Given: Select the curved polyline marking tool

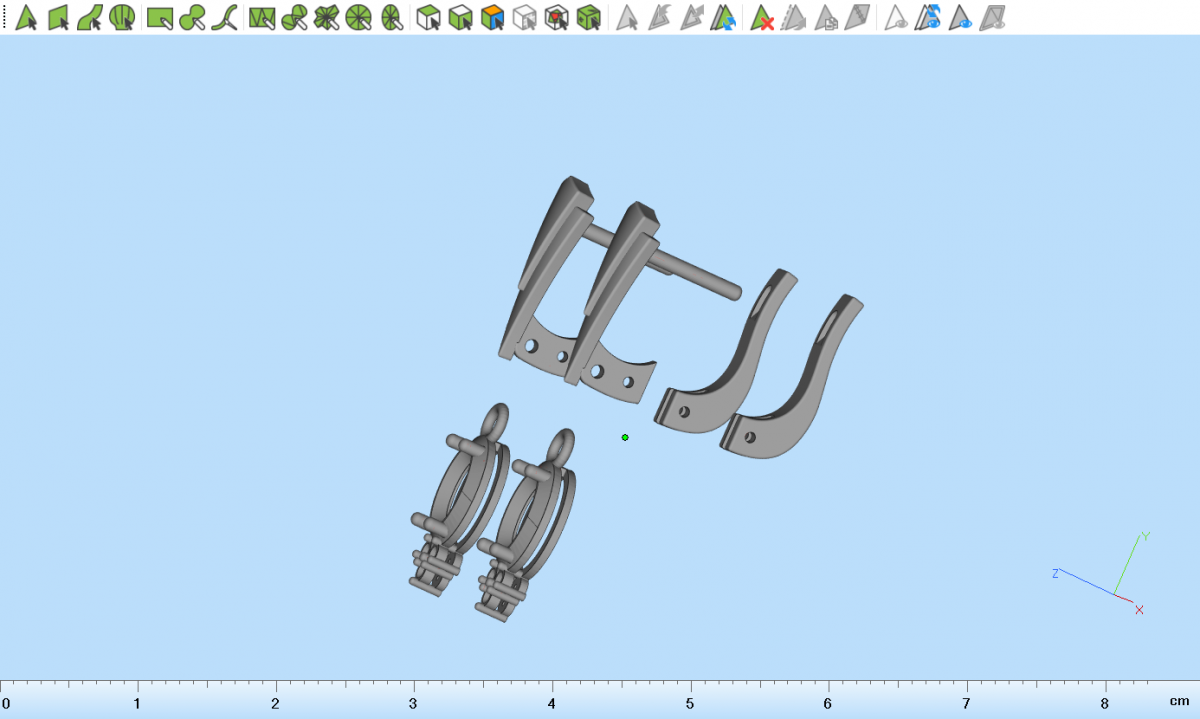Looking at the screenshot, I should click(x=225, y=17).
